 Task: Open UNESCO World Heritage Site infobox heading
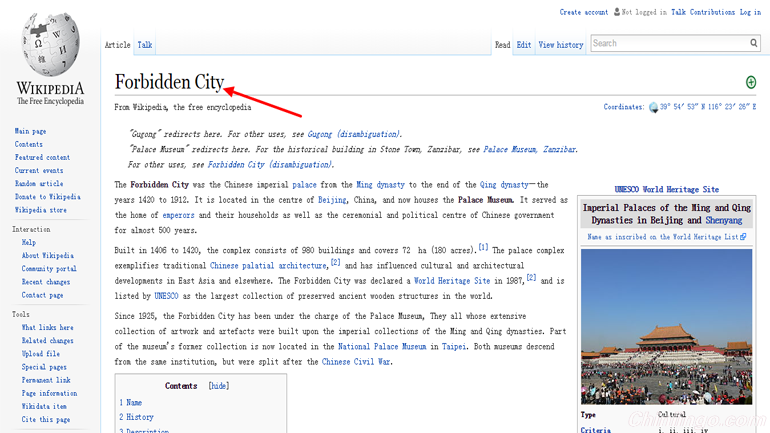coord(666,189)
